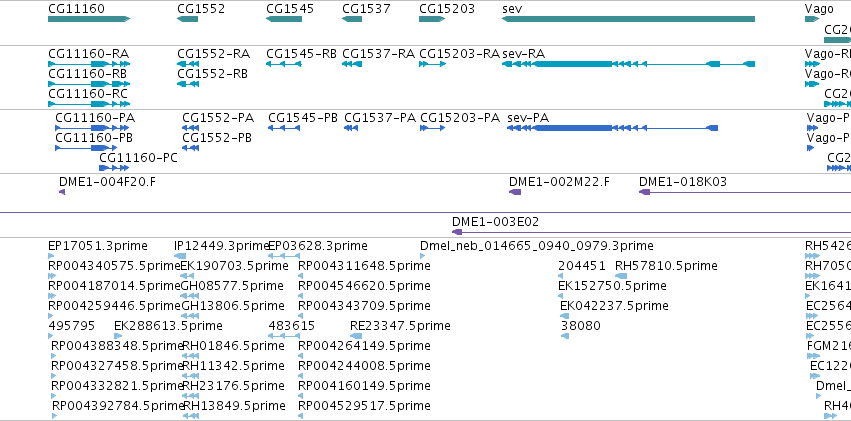Click the Vago gene arrow
The height and width of the screenshot is (421, 851).
tap(812, 19)
